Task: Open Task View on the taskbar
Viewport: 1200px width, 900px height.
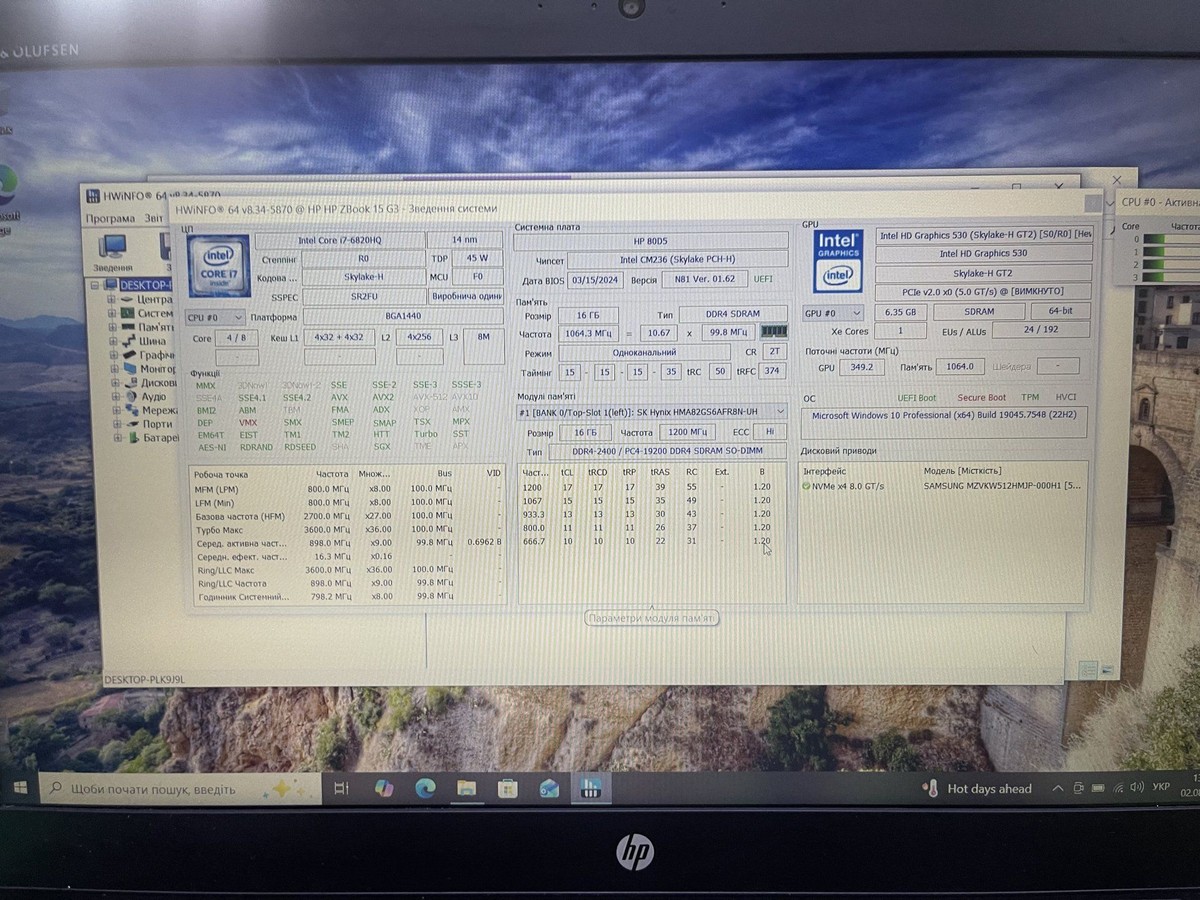Action: click(341, 788)
